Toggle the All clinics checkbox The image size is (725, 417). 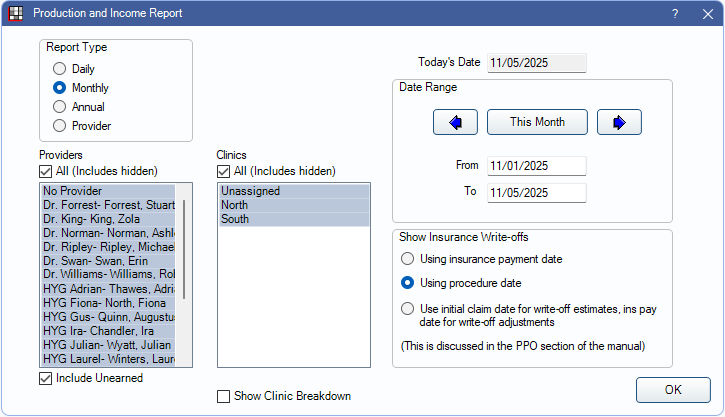pyautogui.click(x=224, y=171)
